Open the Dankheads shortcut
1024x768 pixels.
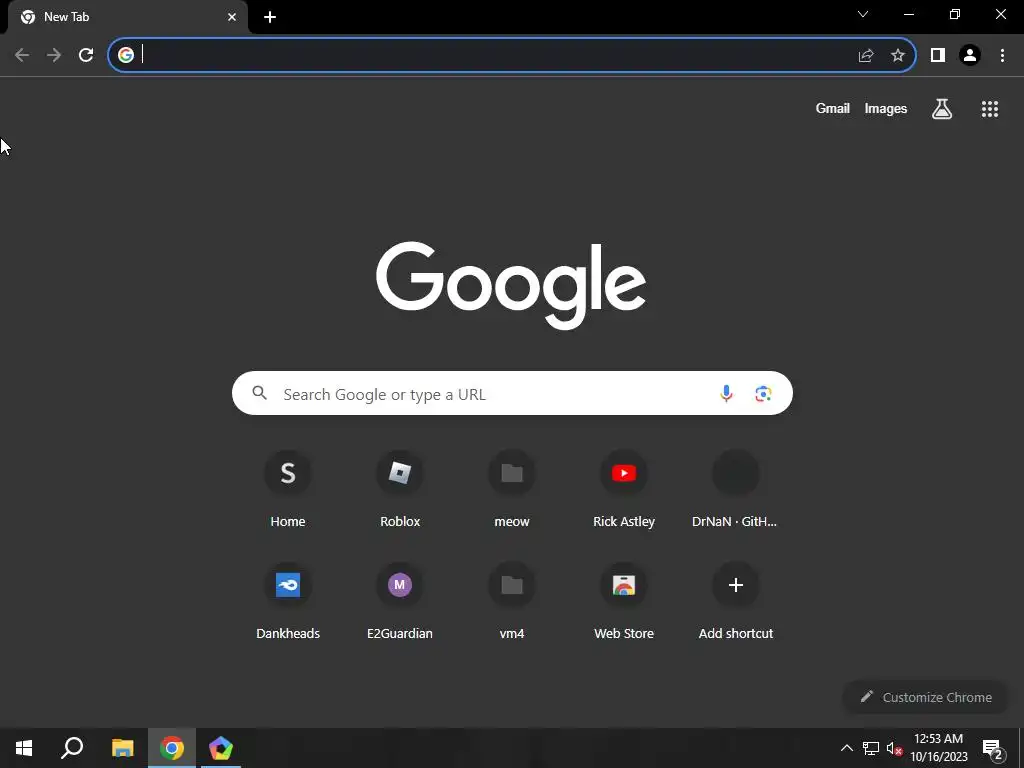288,600
